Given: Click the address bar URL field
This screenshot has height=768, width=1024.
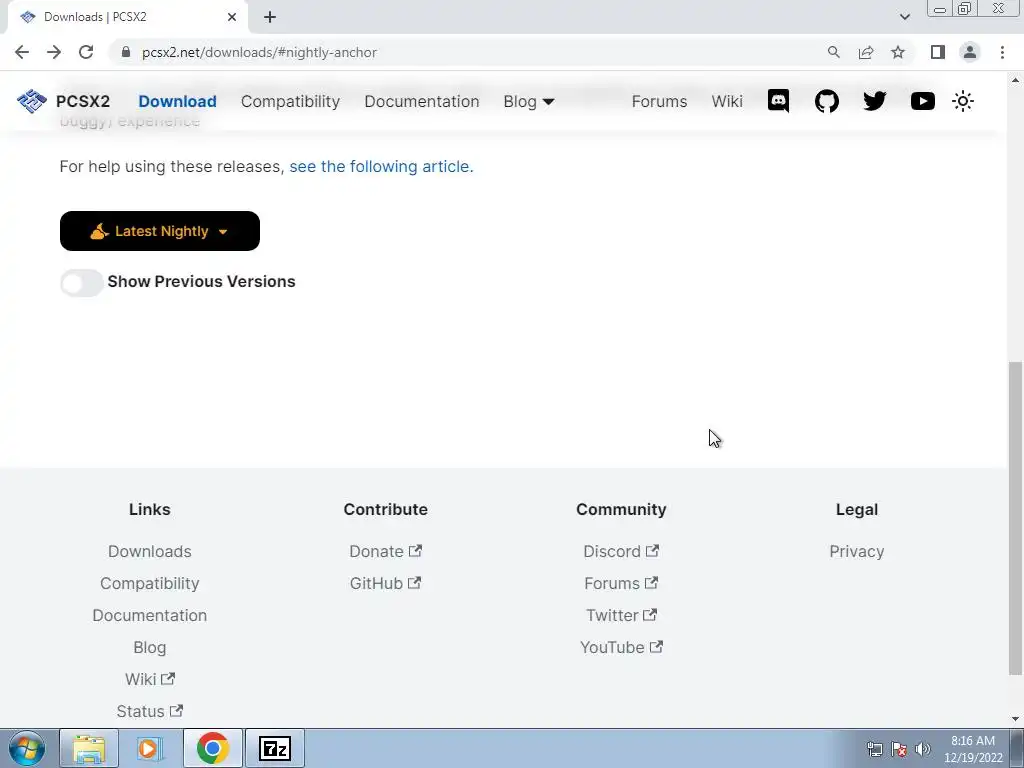Looking at the screenshot, I should pyautogui.click(x=470, y=52).
